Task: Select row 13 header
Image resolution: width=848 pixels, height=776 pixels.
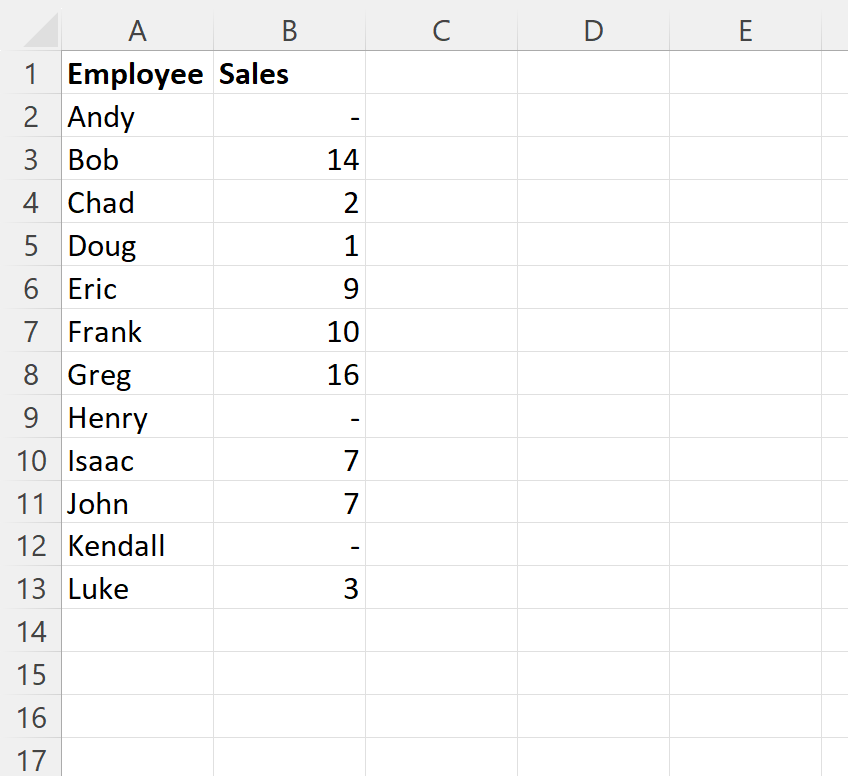Action: [31, 589]
